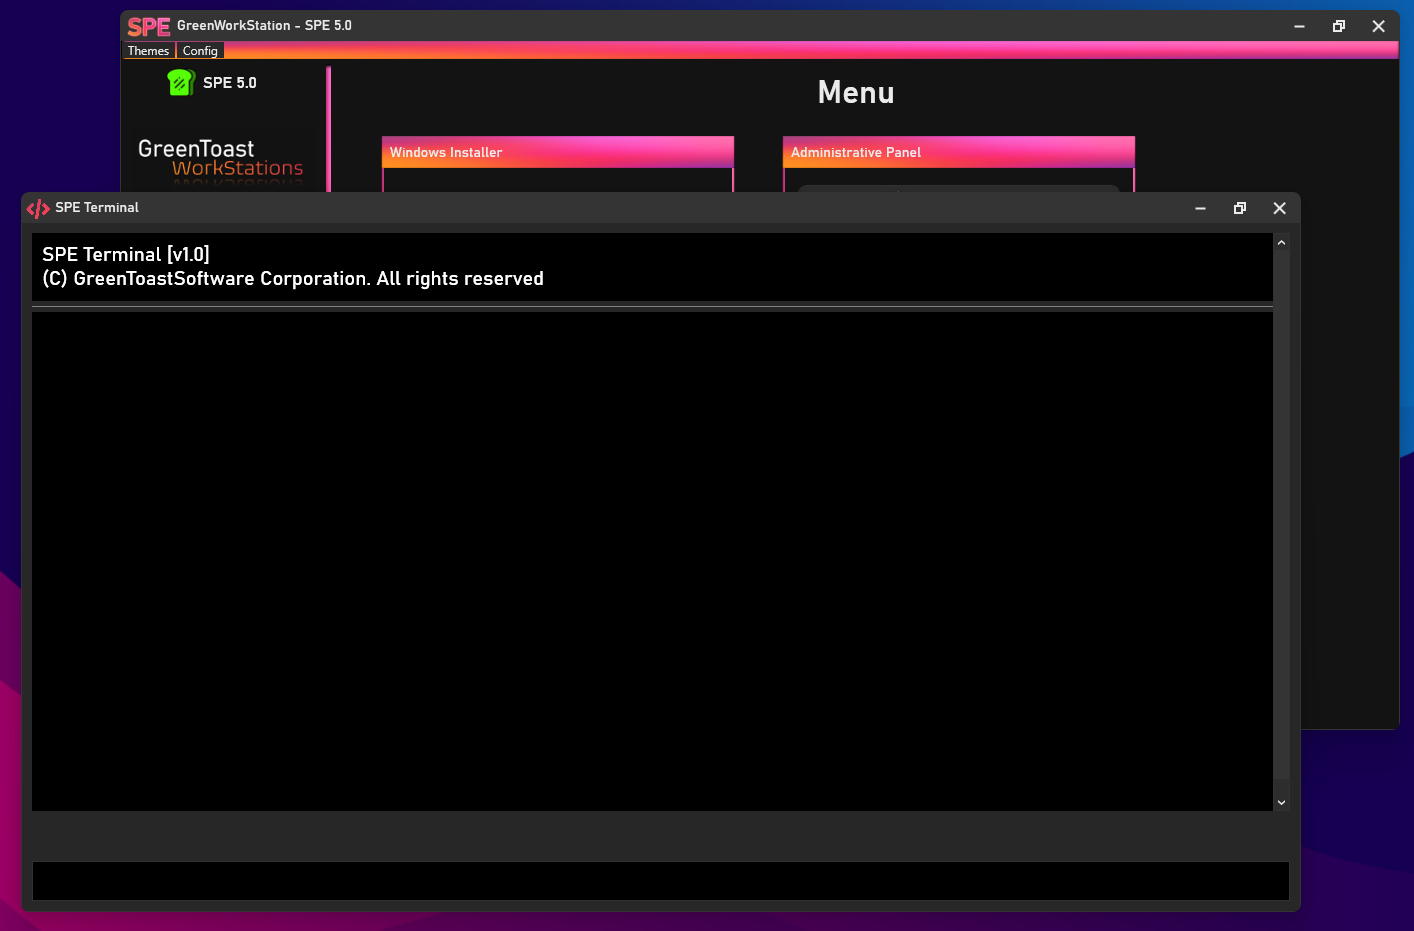Click the SPE logo in the GreenWorkStation title bar

pyautogui.click(x=148, y=27)
